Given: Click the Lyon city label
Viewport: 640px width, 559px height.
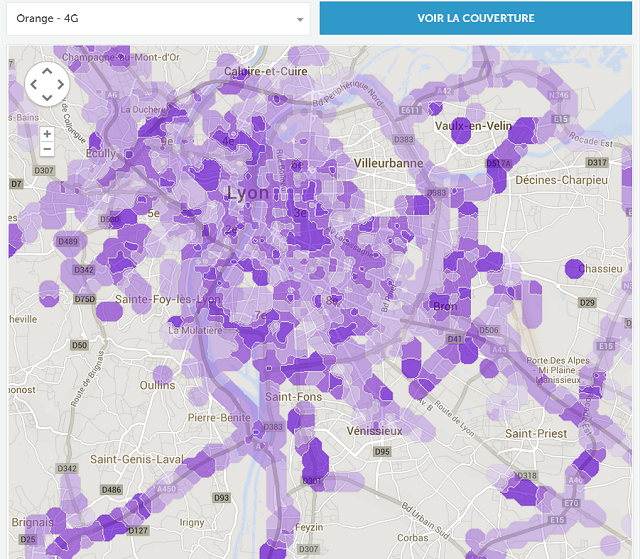Looking at the screenshot, I should (248, 193).
